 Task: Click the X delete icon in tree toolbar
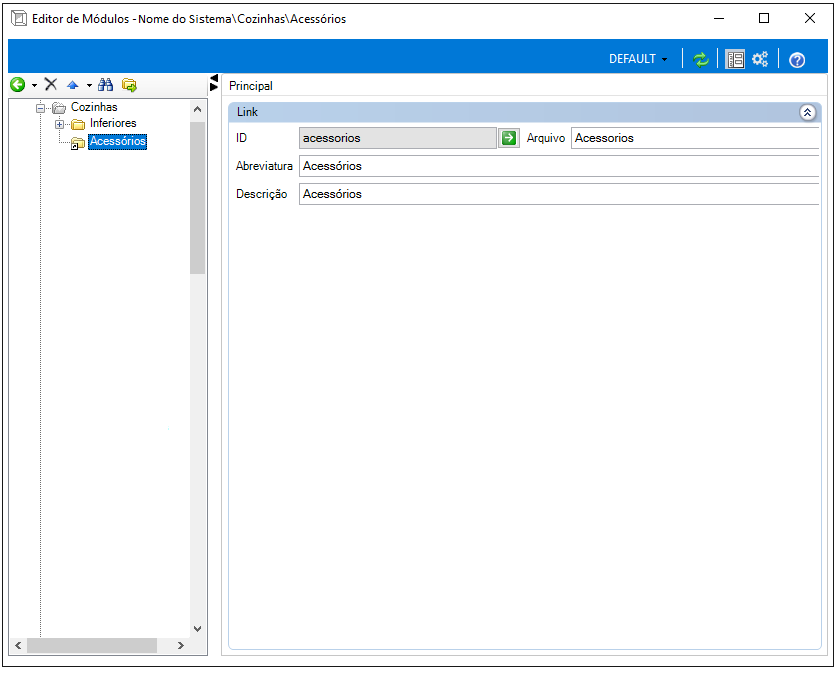[x=51, y=86]
